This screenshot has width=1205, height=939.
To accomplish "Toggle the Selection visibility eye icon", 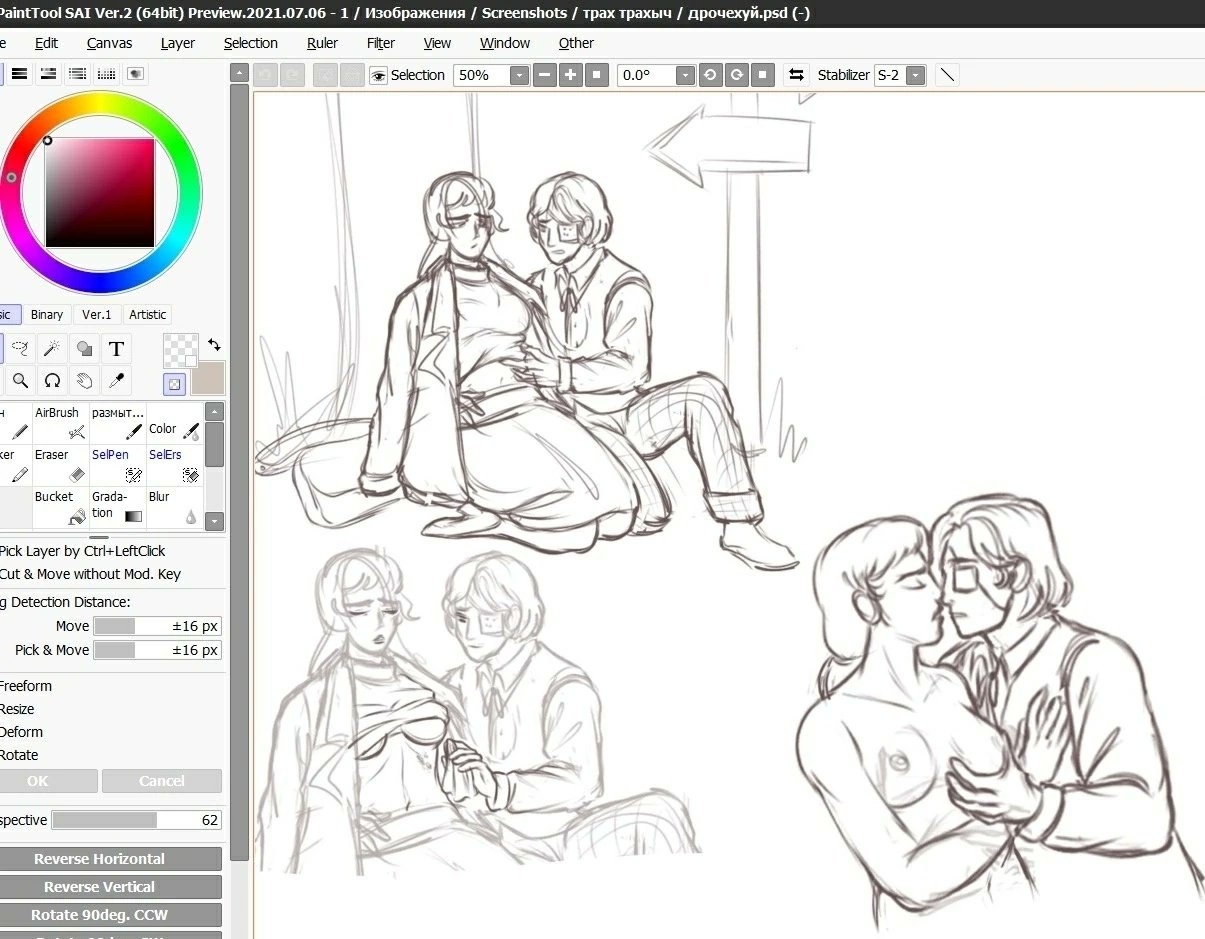I will point(378,76).
